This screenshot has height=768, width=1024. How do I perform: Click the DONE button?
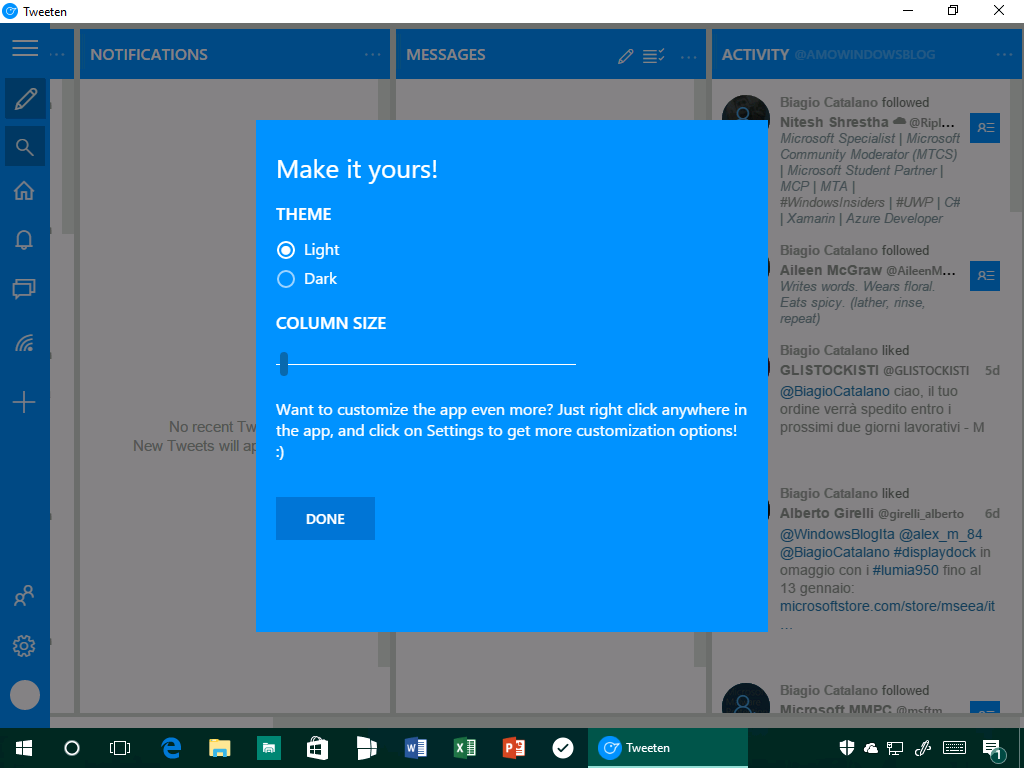325,519
